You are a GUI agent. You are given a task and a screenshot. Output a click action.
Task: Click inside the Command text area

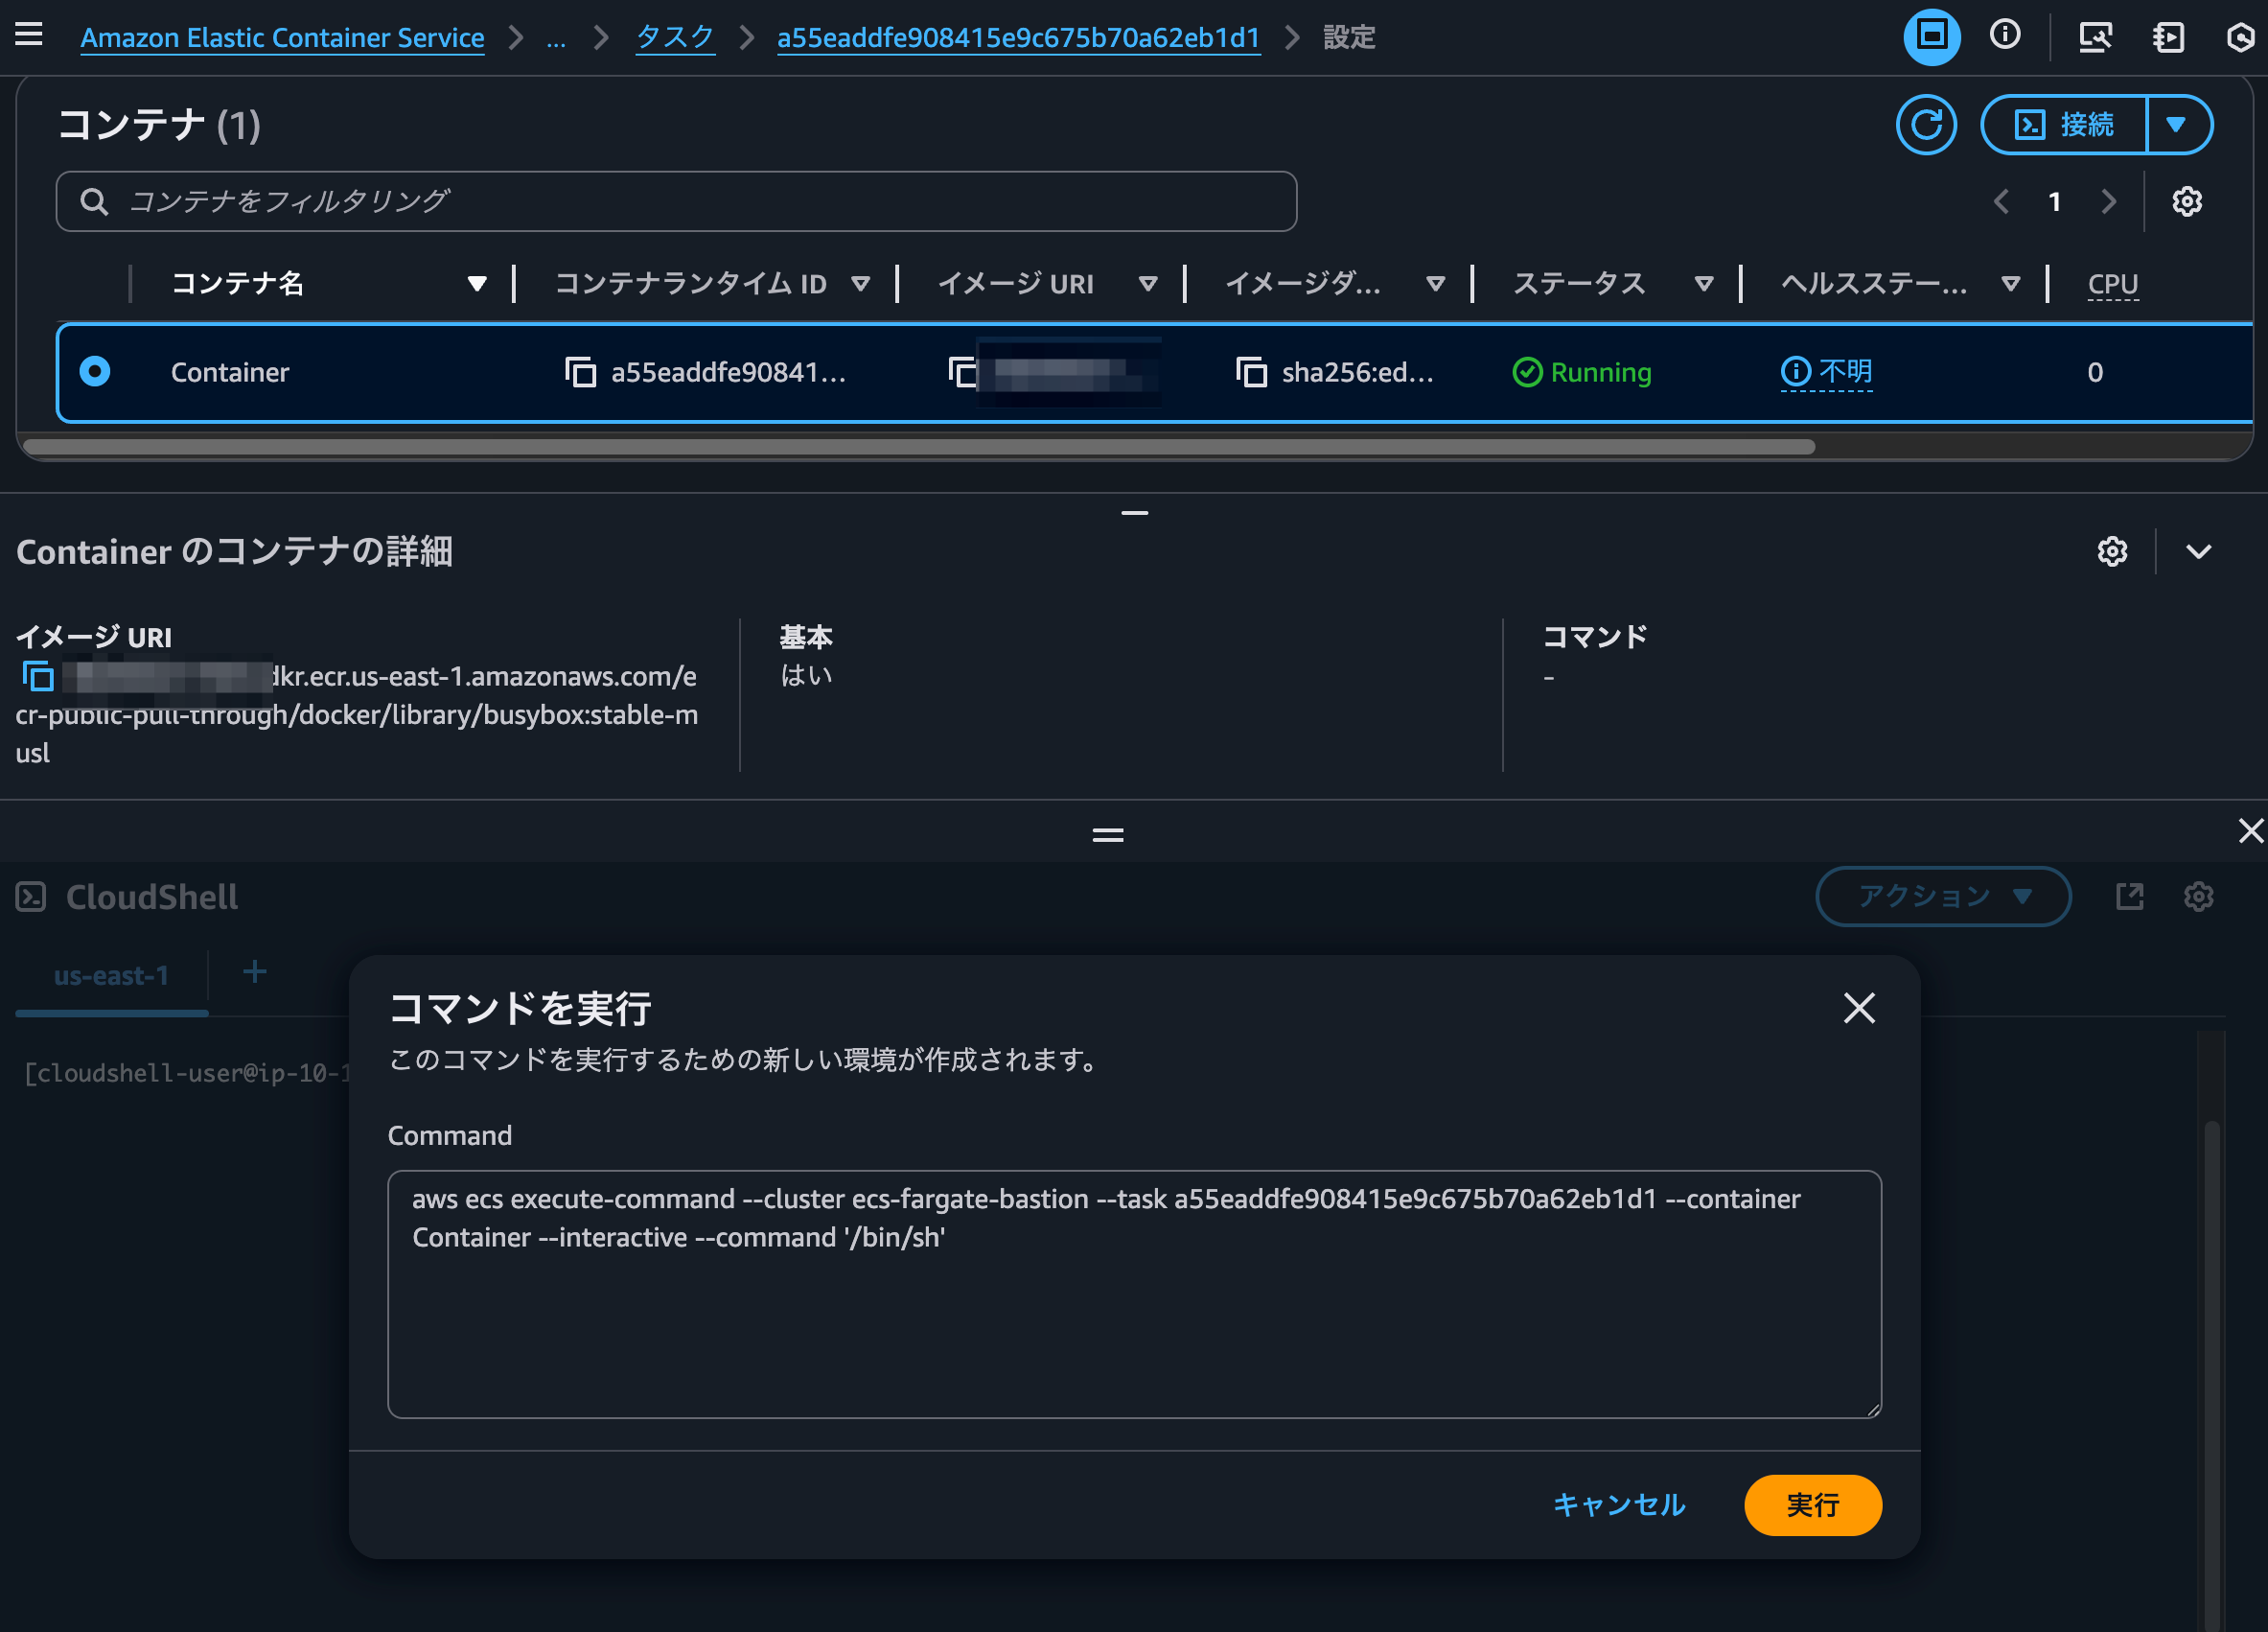tap(1134, 1294)
